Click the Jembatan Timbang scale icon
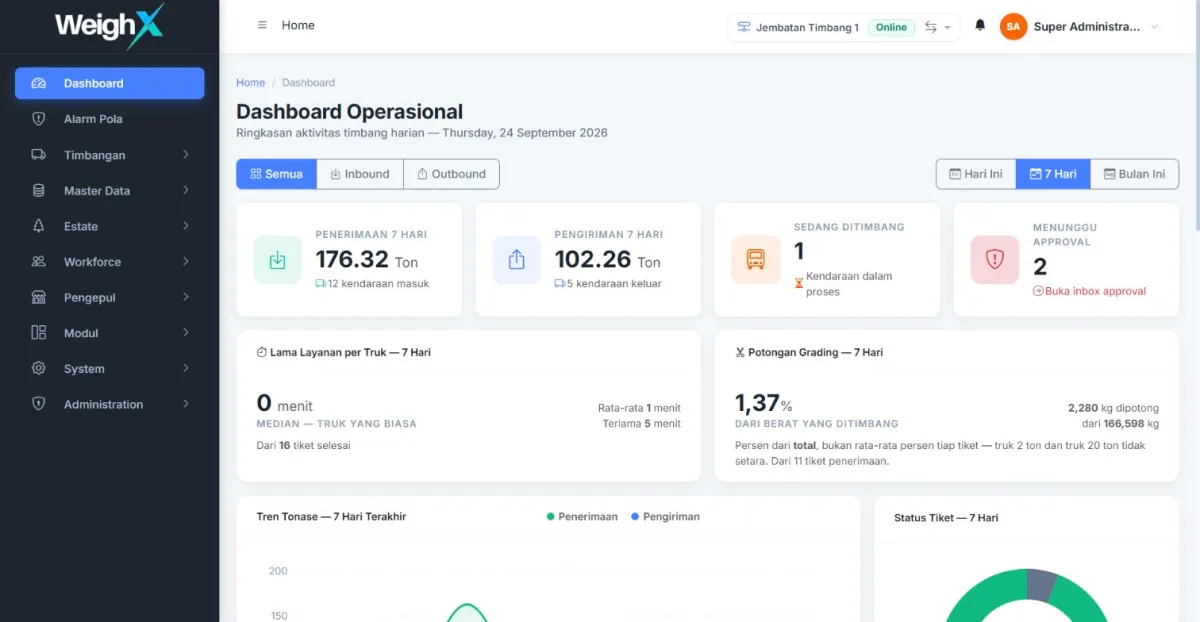 coord(744,27)
